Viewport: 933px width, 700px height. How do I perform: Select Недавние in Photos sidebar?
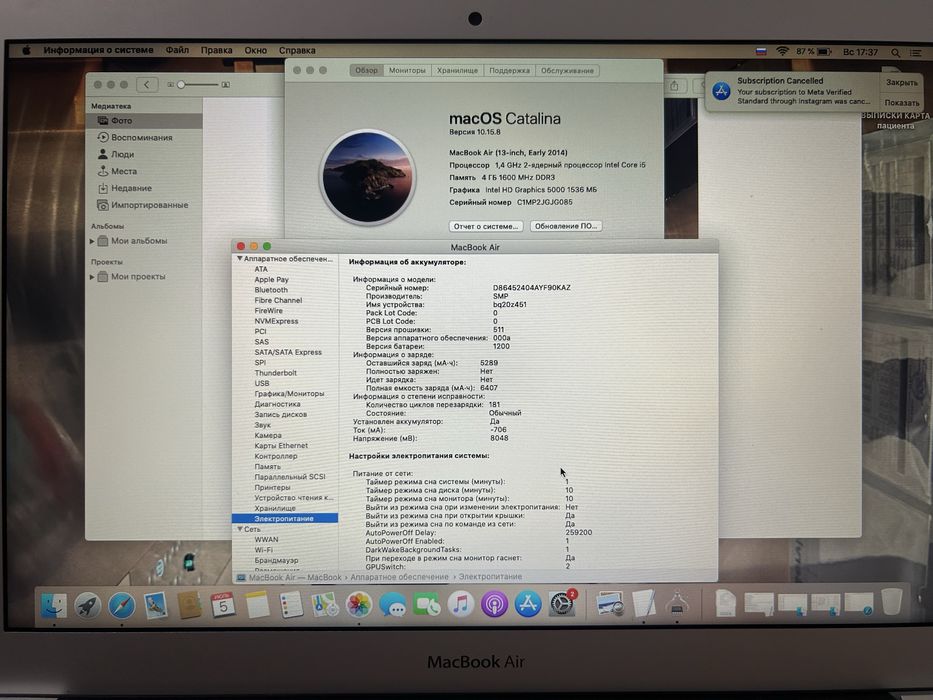click(x=145, y=188)
